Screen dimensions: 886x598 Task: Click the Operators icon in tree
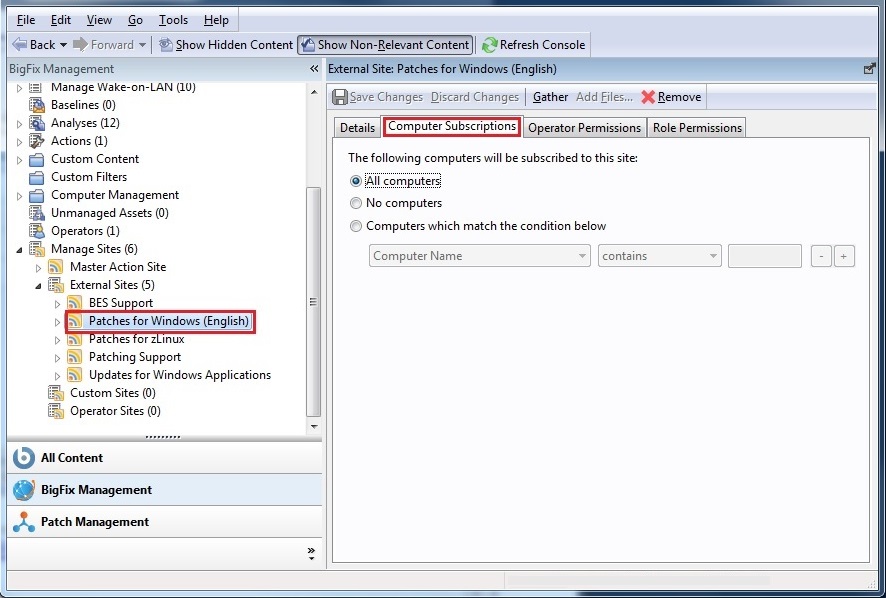37,231
